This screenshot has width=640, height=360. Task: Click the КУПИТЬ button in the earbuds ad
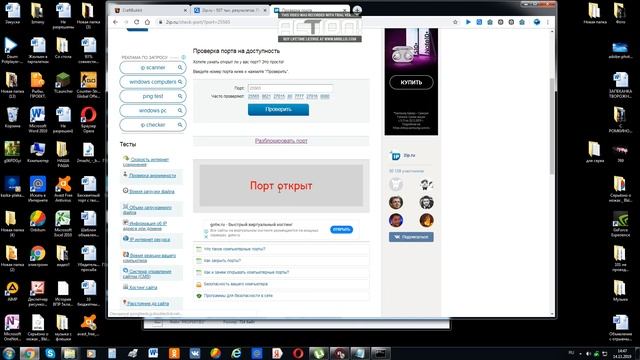[411, 82]
